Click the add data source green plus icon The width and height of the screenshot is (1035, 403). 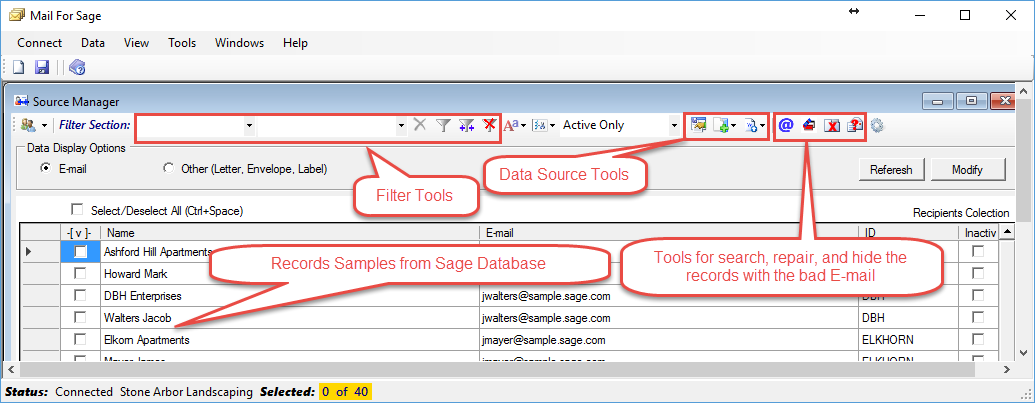point(721,125)
